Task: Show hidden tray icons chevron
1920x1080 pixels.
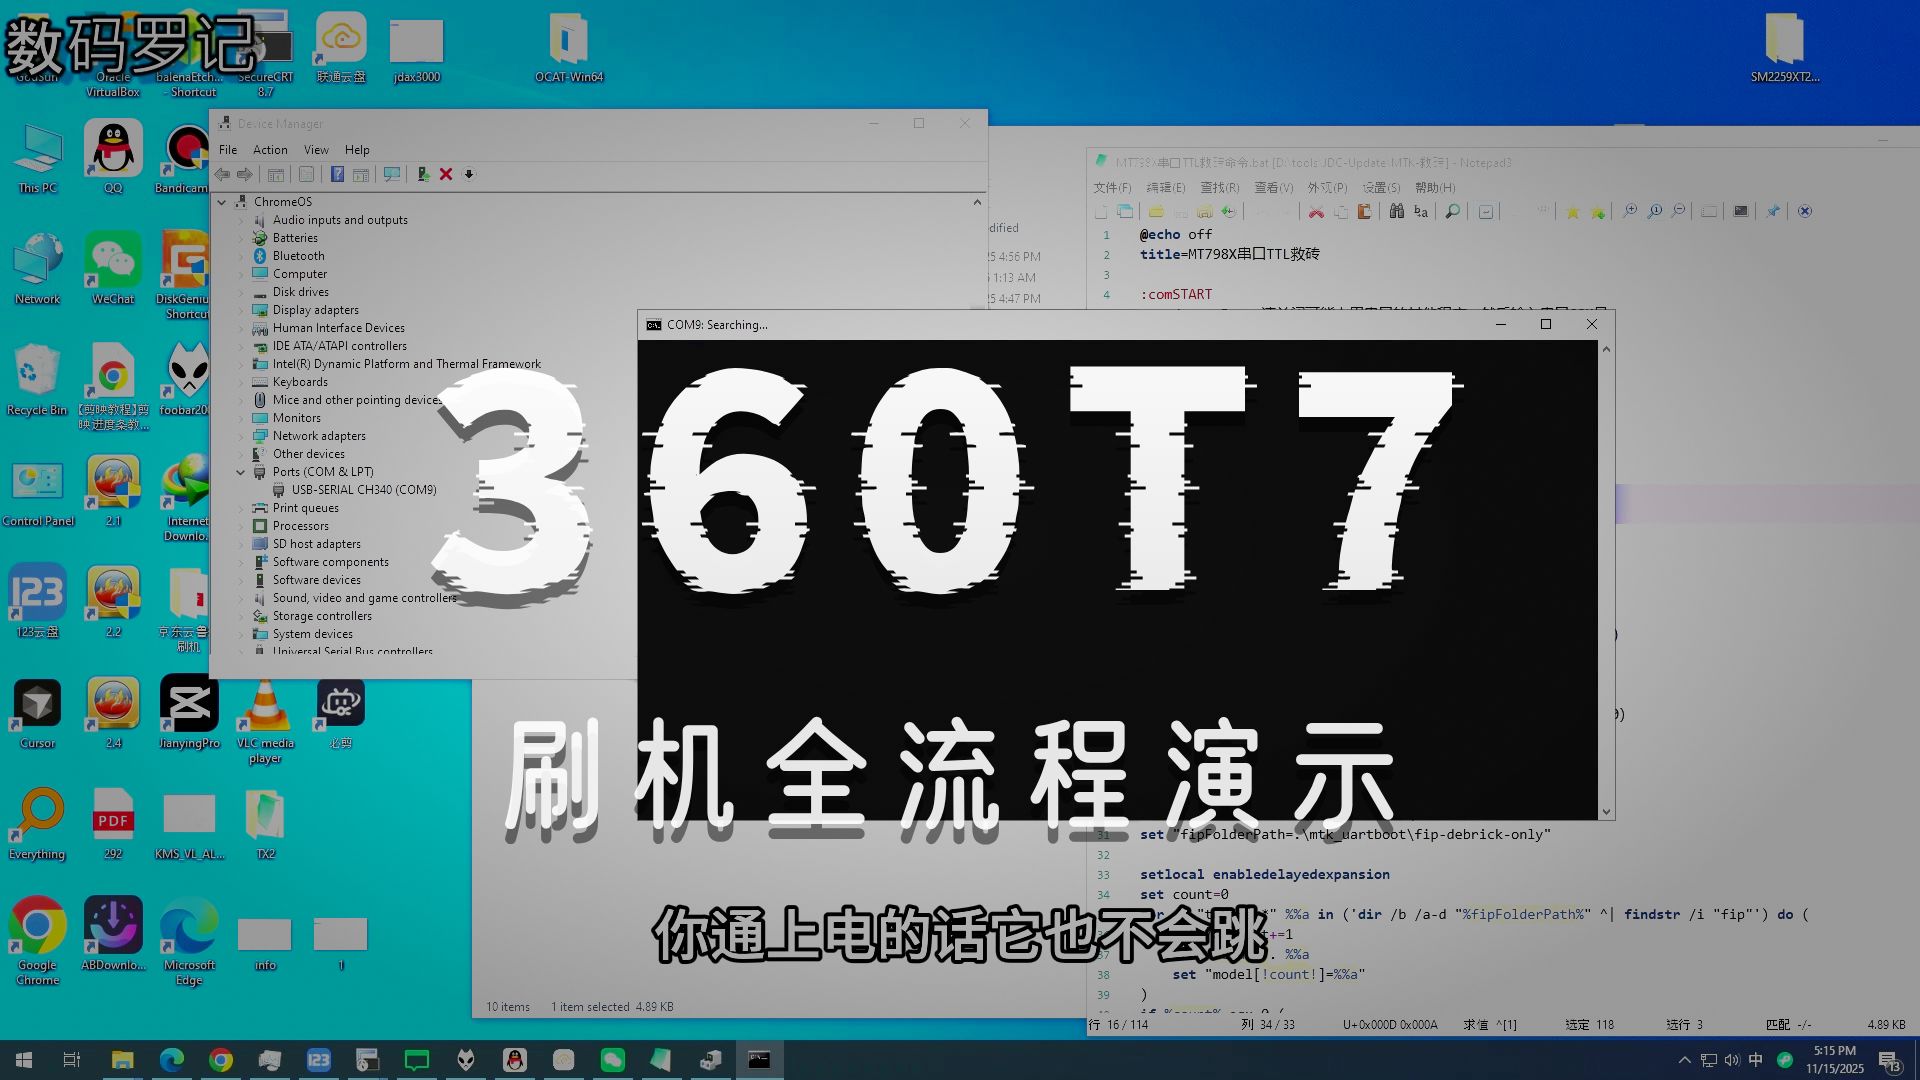Action: [x=1685, y=1060]
